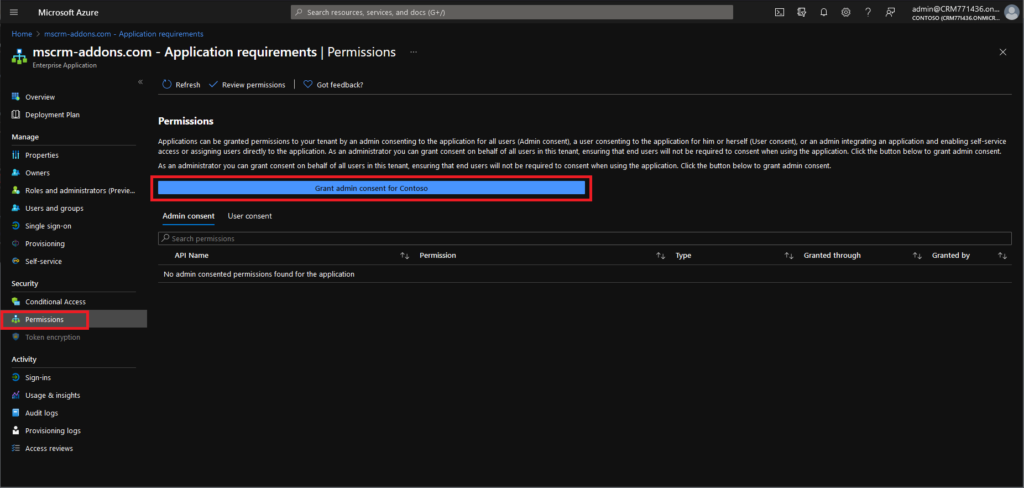Switch to the Admin consent tab
Viewport: 1024px width, 488px height.
[x=188, y=216]
